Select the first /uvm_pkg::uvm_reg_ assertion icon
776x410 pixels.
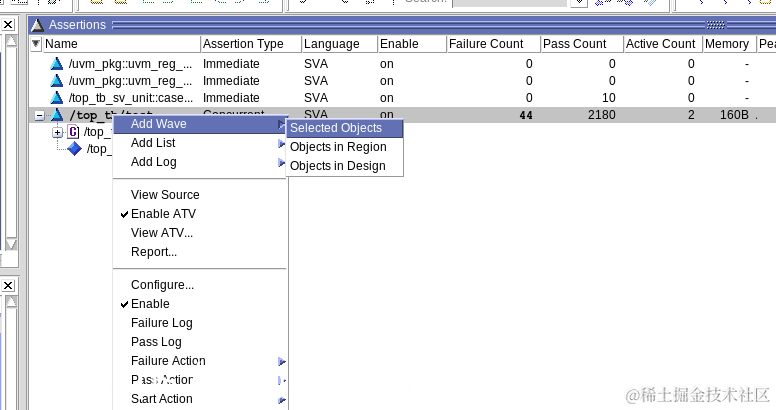(57, 63)
